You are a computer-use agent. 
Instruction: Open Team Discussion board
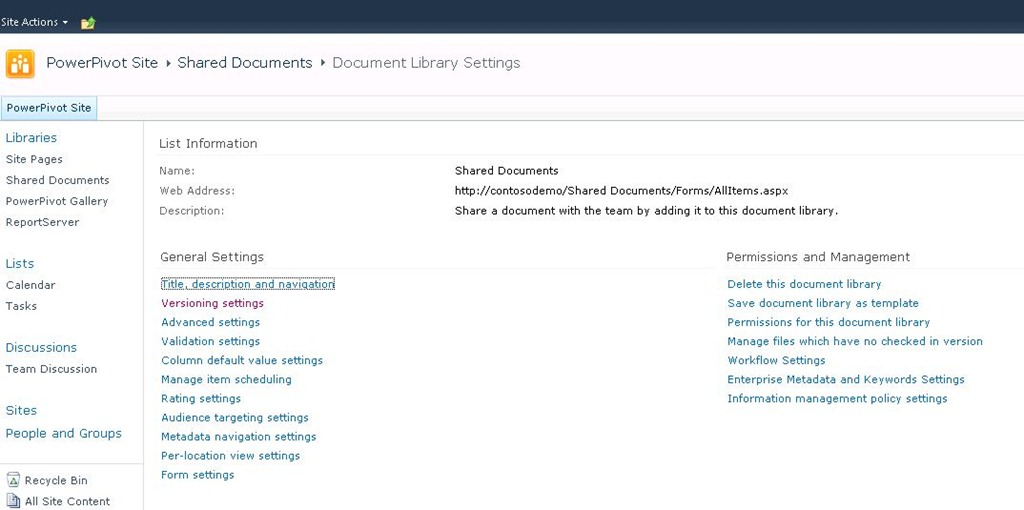pos(52,369)
